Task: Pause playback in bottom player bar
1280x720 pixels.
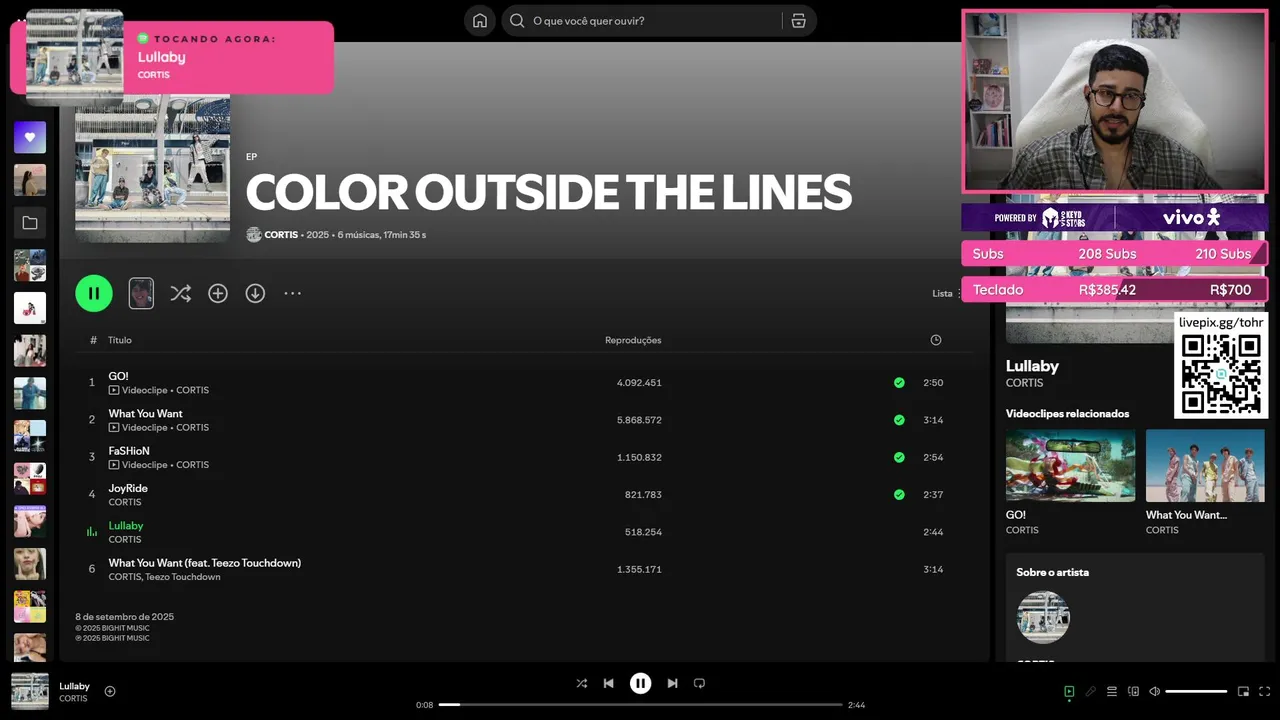Action: (640, 683)
